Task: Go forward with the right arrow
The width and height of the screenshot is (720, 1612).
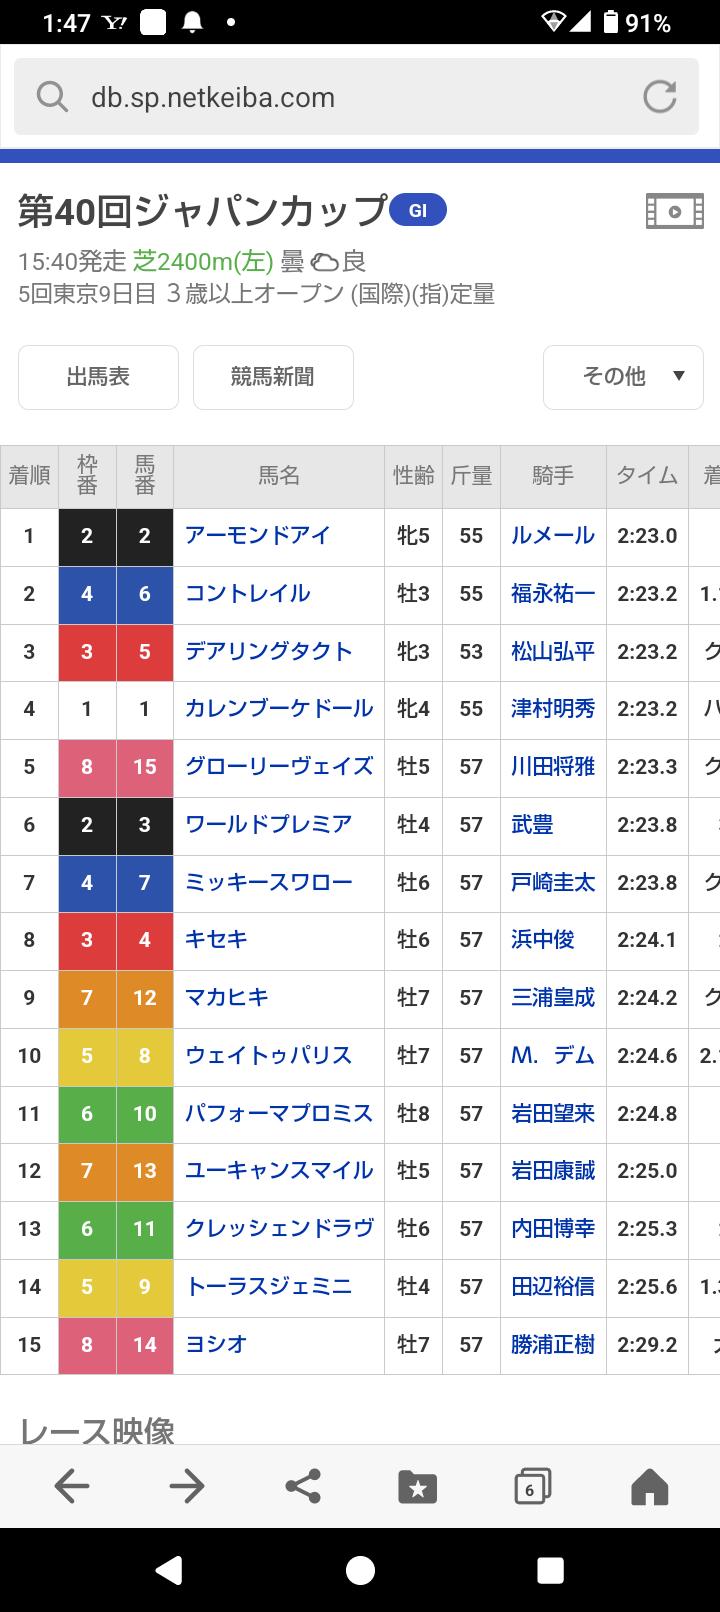Action: 187,1486
